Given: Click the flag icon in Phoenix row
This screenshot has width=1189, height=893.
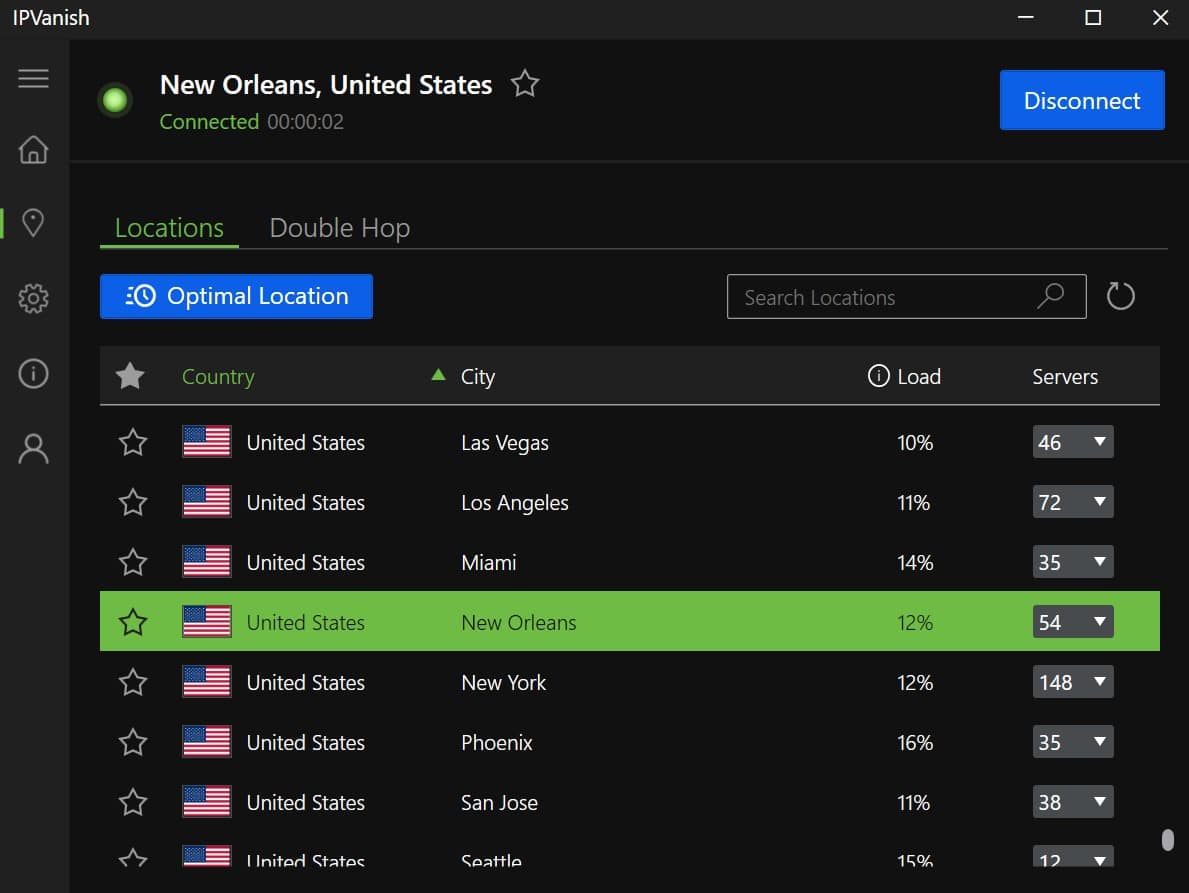Looking at the screenshot, I should pos(207,741).
